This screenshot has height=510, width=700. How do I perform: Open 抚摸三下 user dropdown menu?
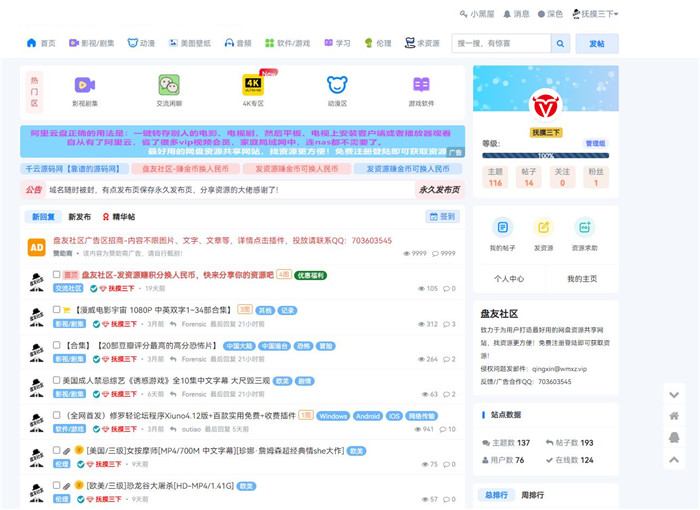click(x=596, y=14)
